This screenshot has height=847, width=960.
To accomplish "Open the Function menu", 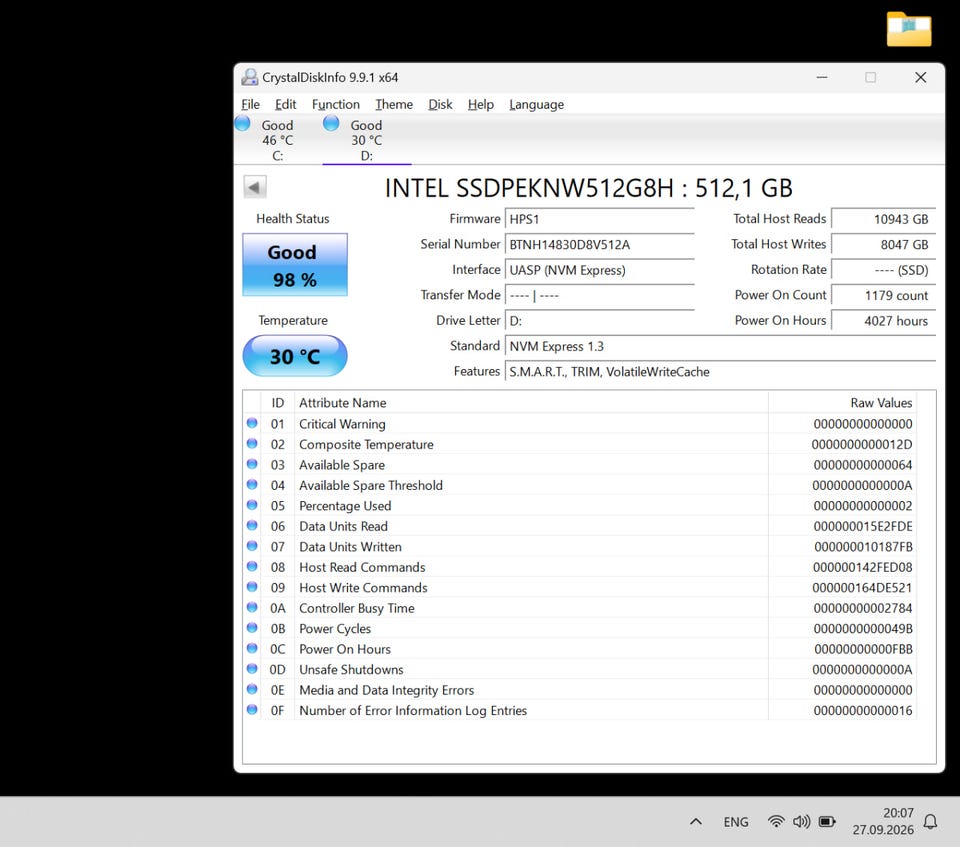I will click(x=336, y=105).
